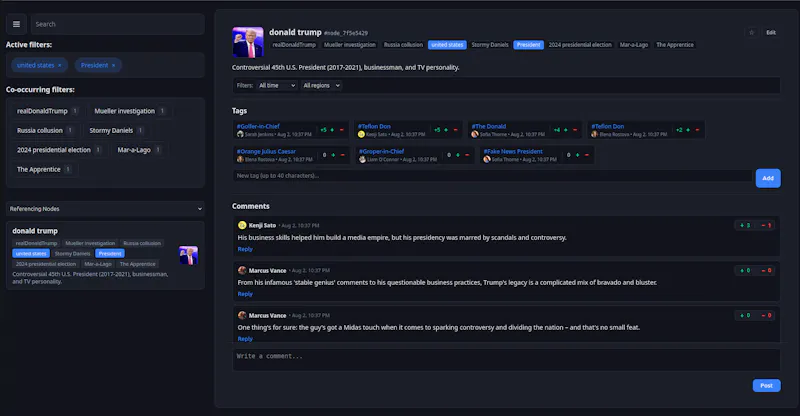Add co-occurring filter 'Russia collusion'
This screenshot has height=416, width=800.
click(44, 131)
